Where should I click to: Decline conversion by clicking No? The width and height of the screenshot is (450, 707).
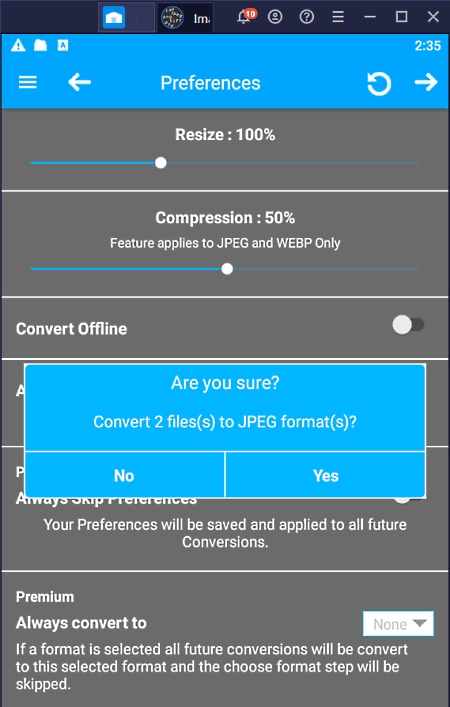click(x=124, y=475)
